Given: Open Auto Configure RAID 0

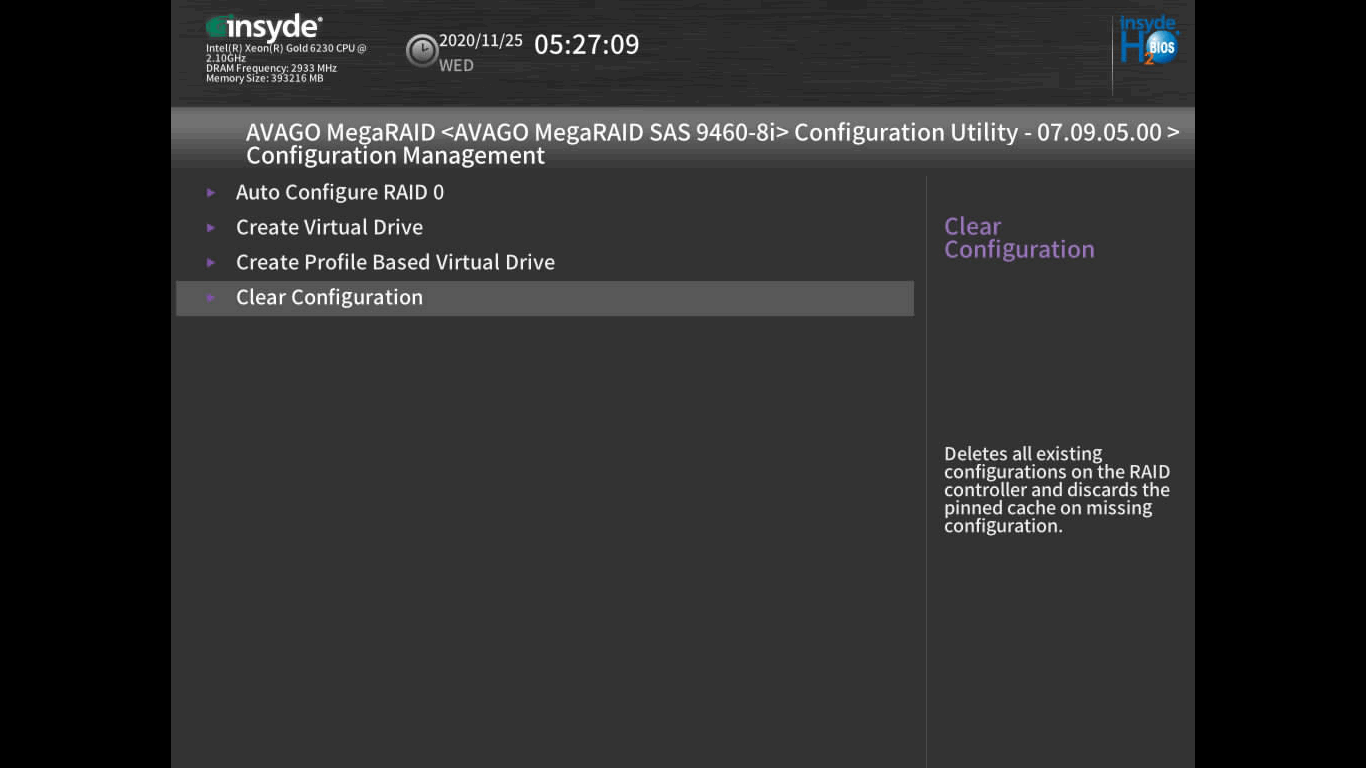Looking at the screenshot, I should tap(339, 192).
